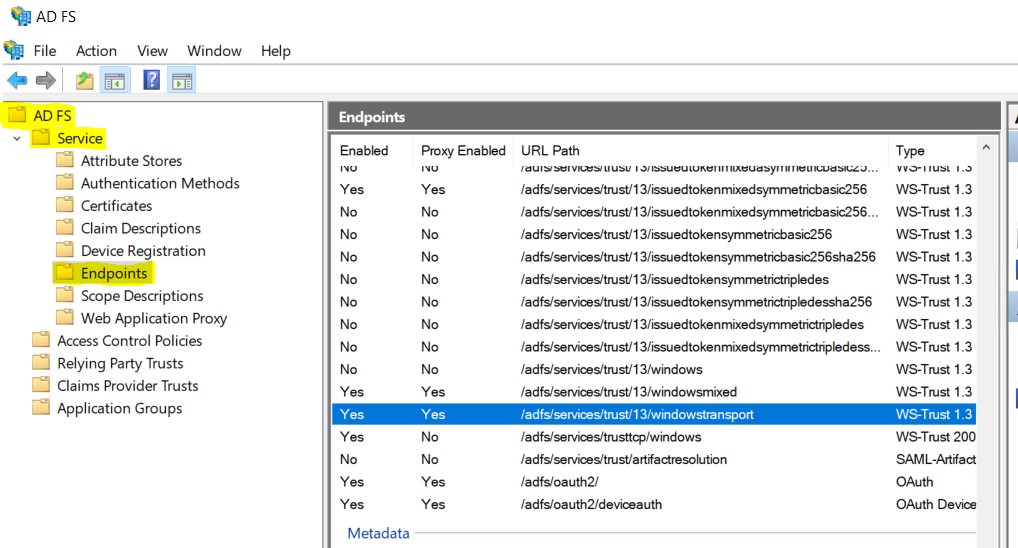
Task: Select Claim Descriptions in the tree
Action: coord(141,228)
